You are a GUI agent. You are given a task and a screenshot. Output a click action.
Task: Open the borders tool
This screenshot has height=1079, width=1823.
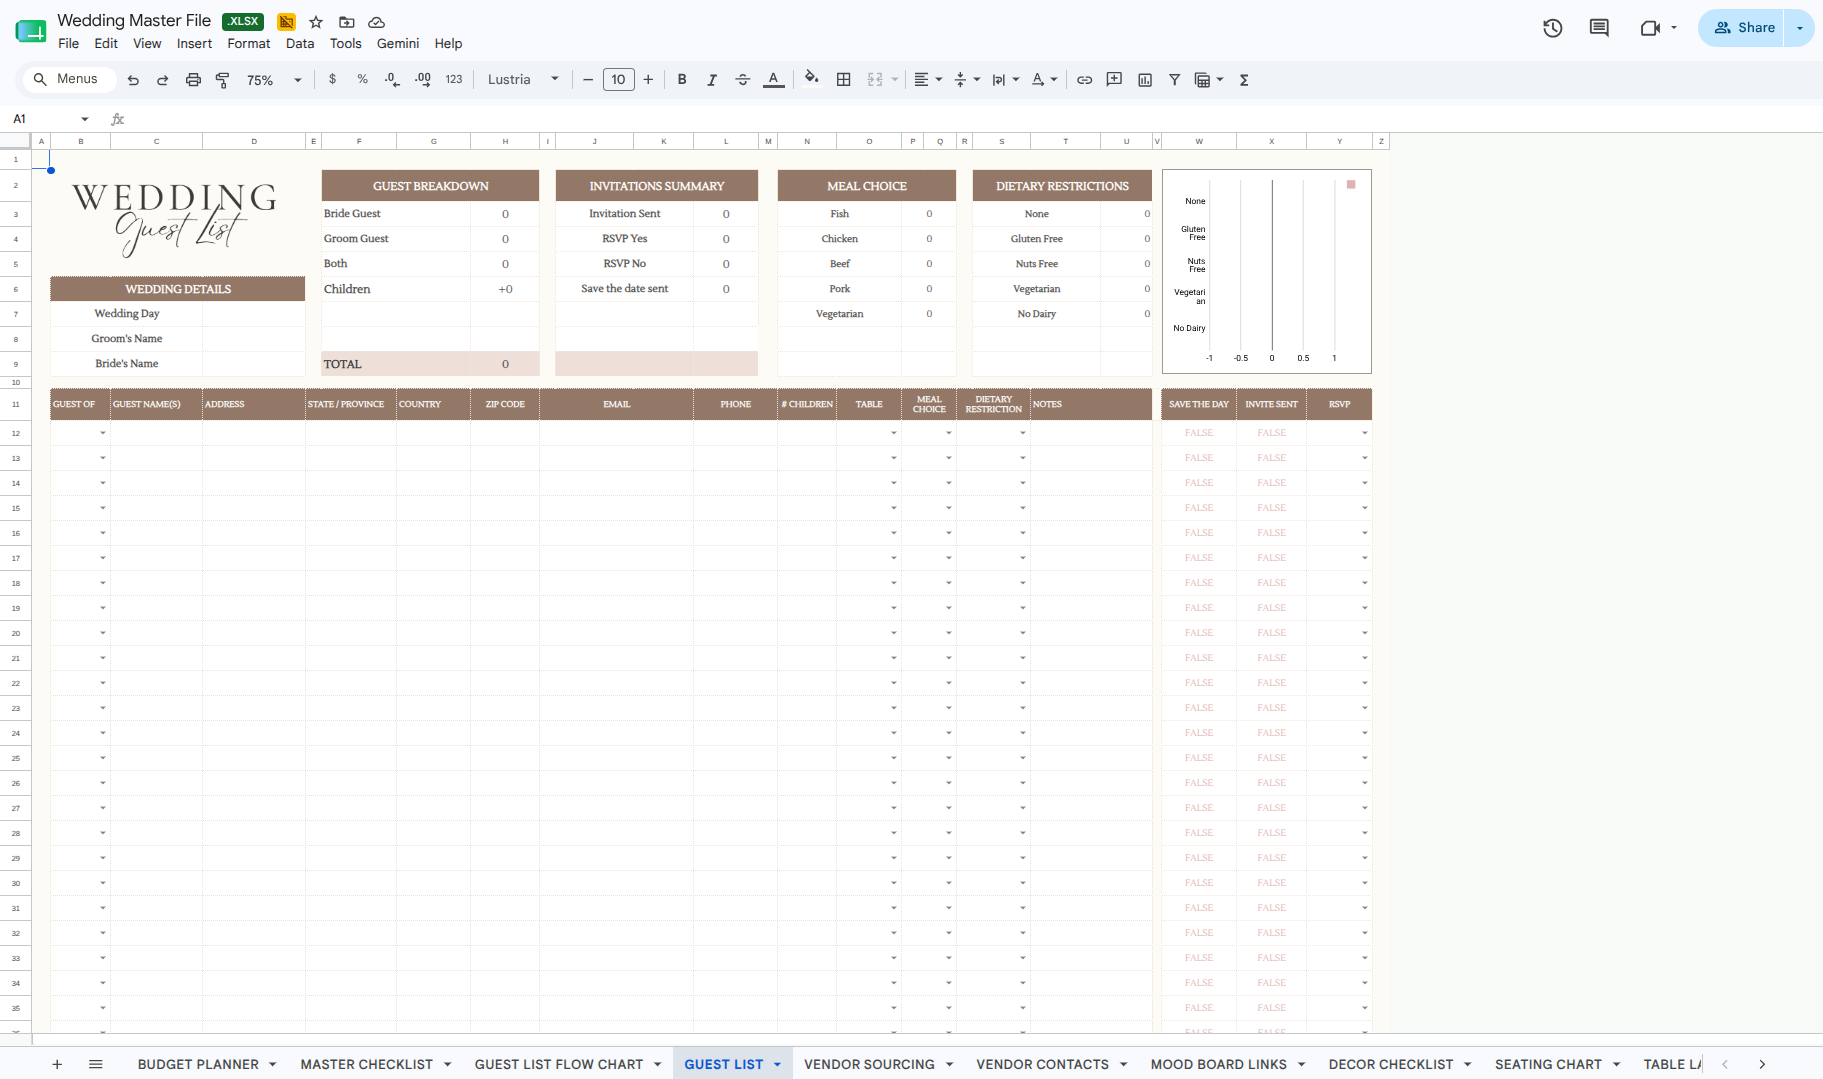click(844, 79)
